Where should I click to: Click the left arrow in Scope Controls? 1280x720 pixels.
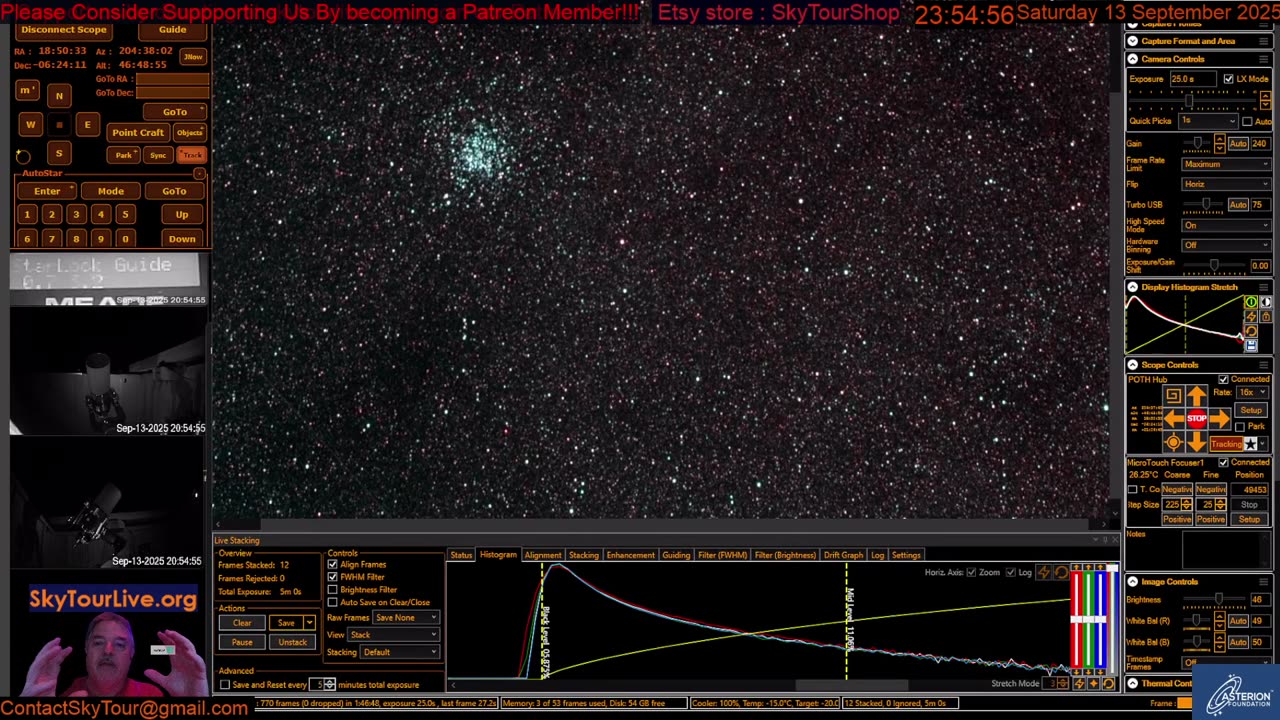tap(1173, 419)
